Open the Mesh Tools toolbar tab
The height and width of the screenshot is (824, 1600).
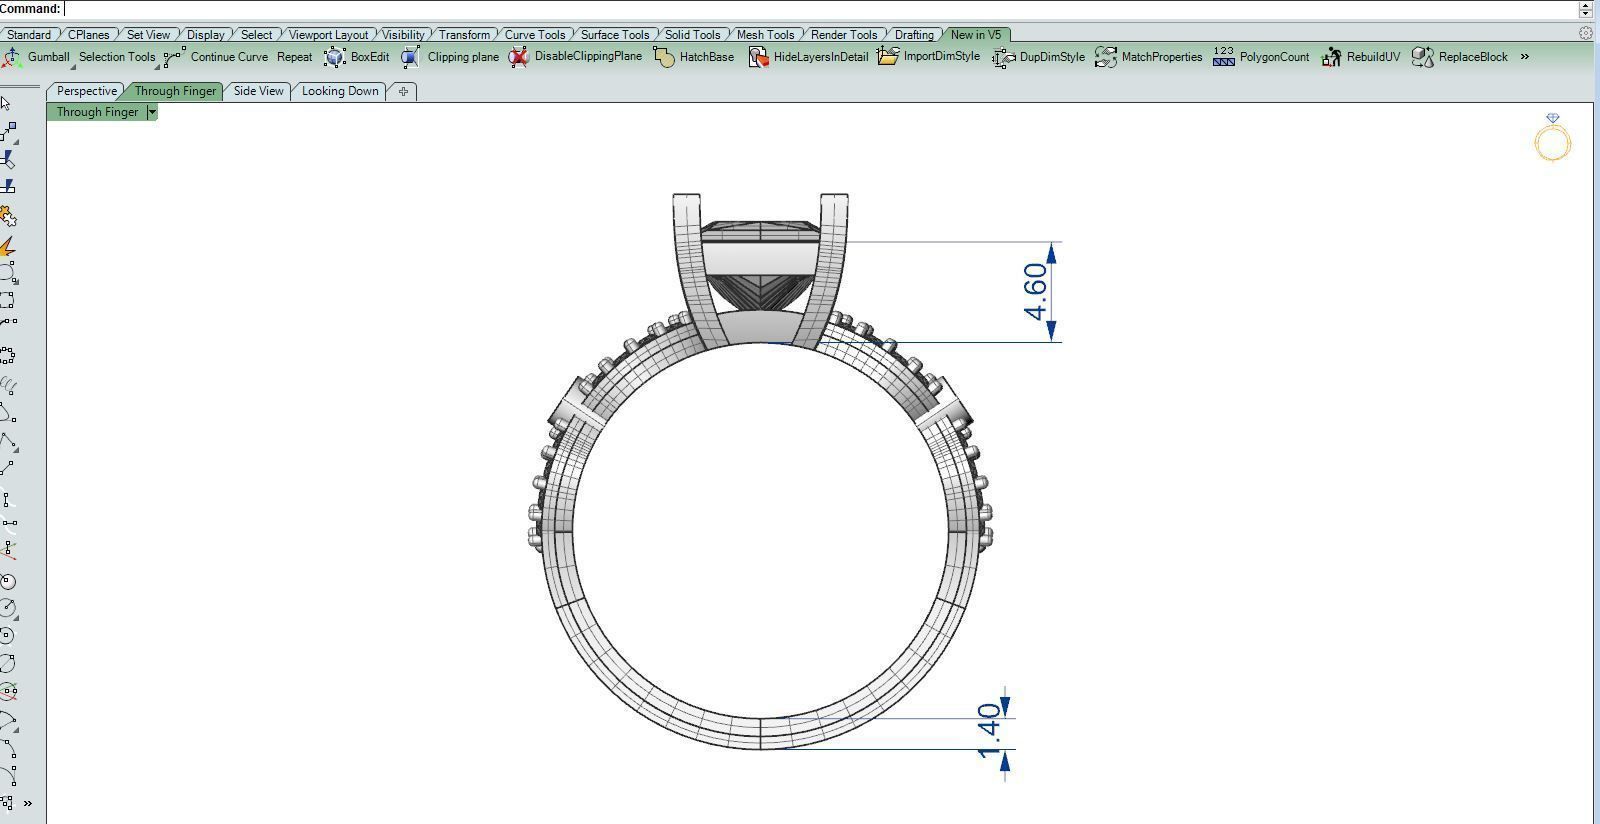pyautogui.click(x=765, y=34)
